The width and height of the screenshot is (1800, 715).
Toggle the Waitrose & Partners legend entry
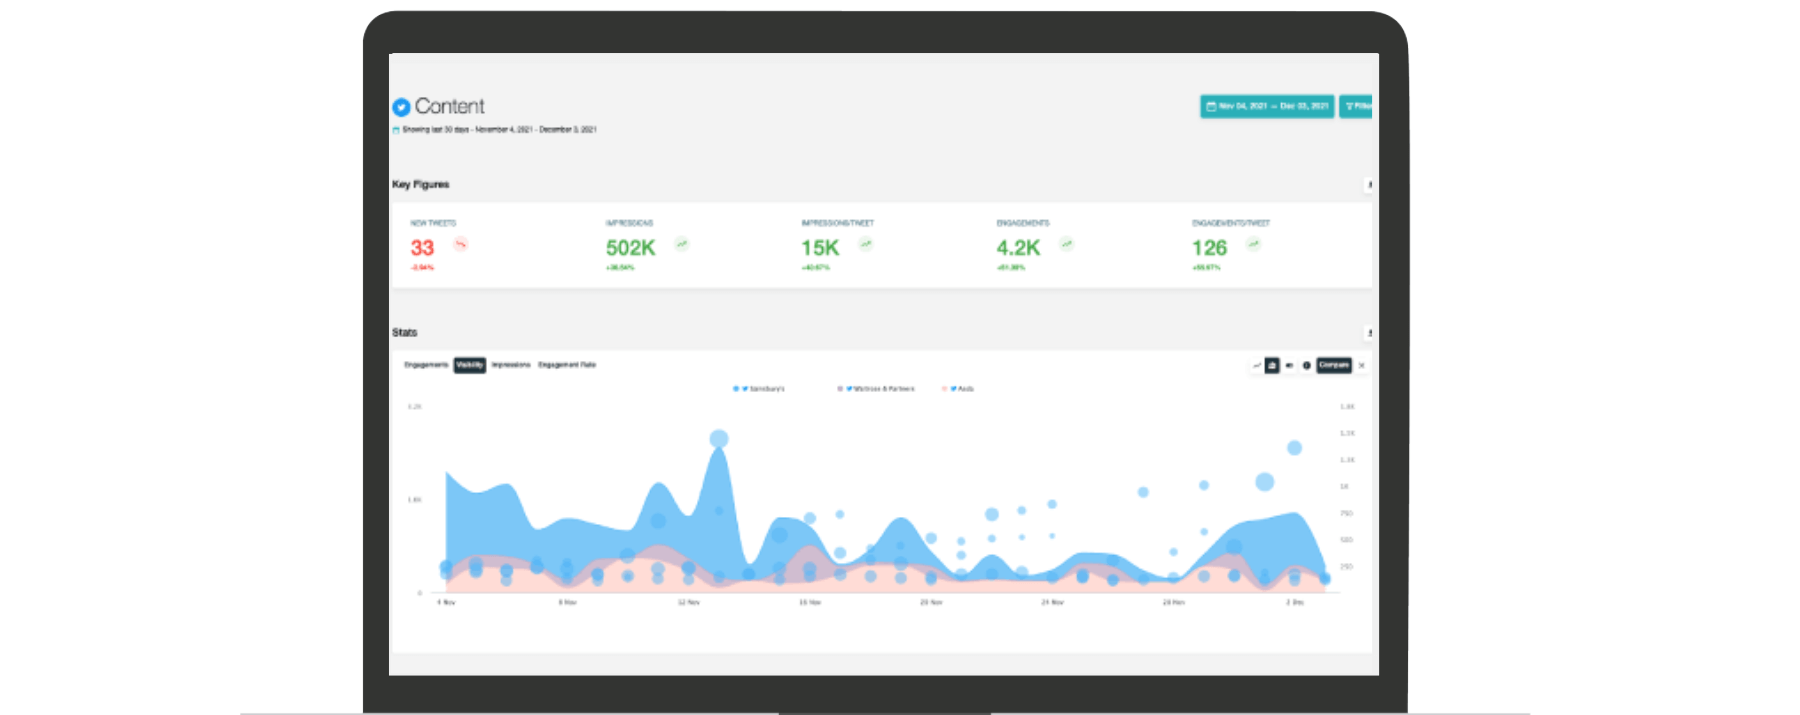pos(877,389)
